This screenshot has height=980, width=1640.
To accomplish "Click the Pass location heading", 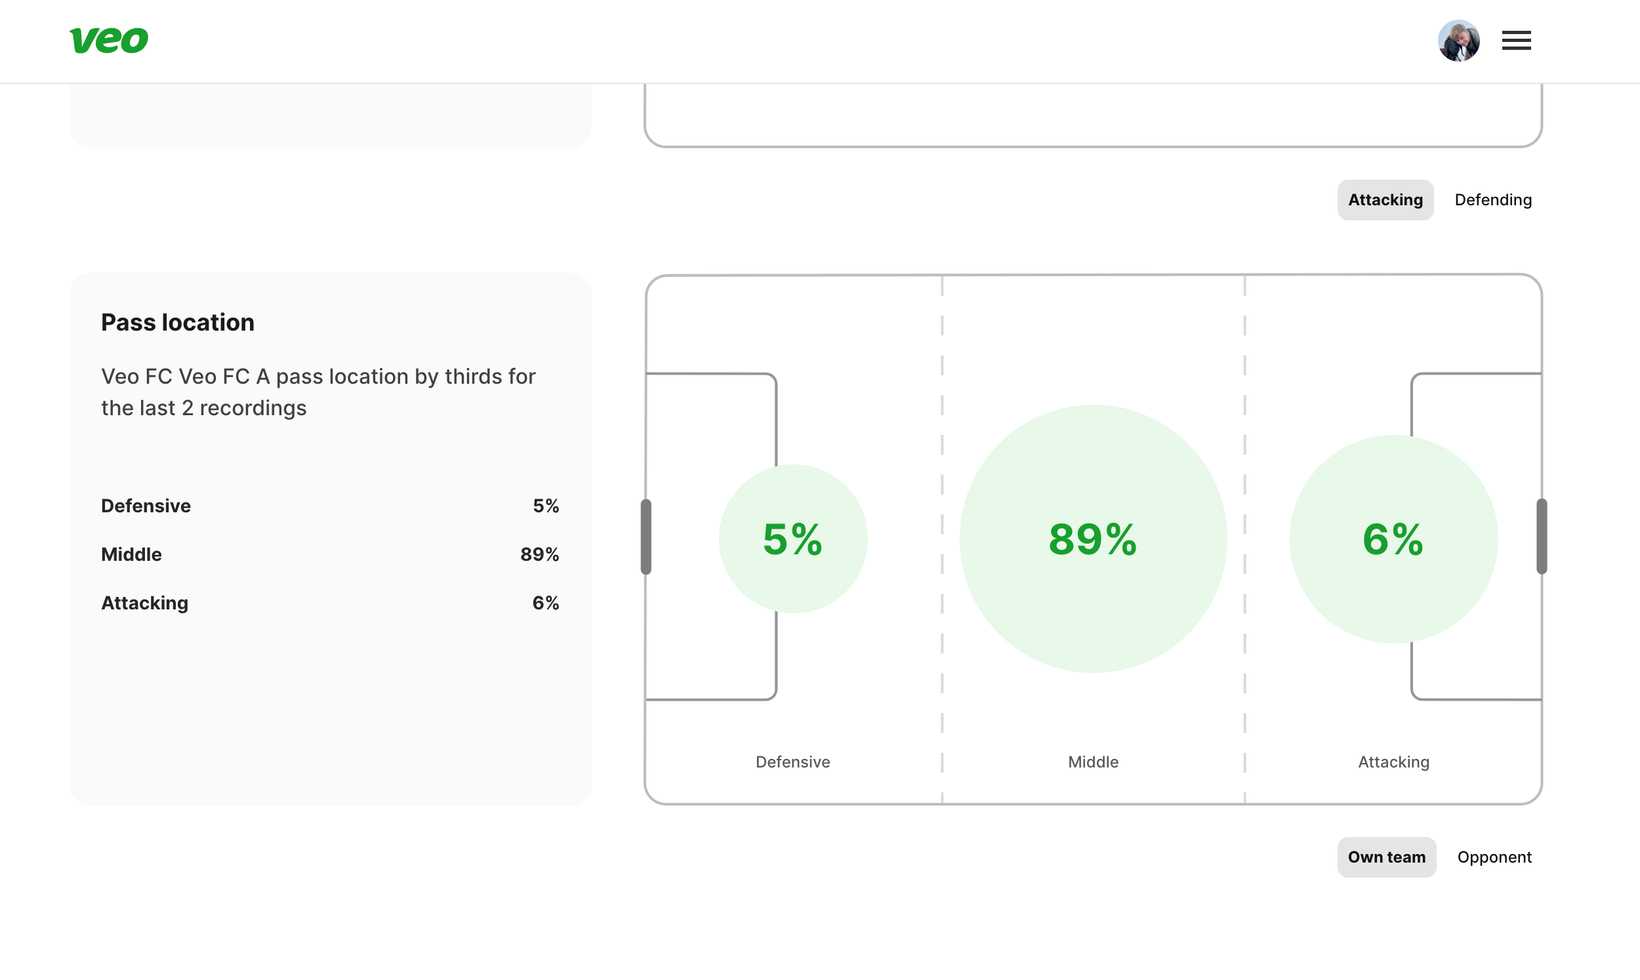I will coord(178,322).
